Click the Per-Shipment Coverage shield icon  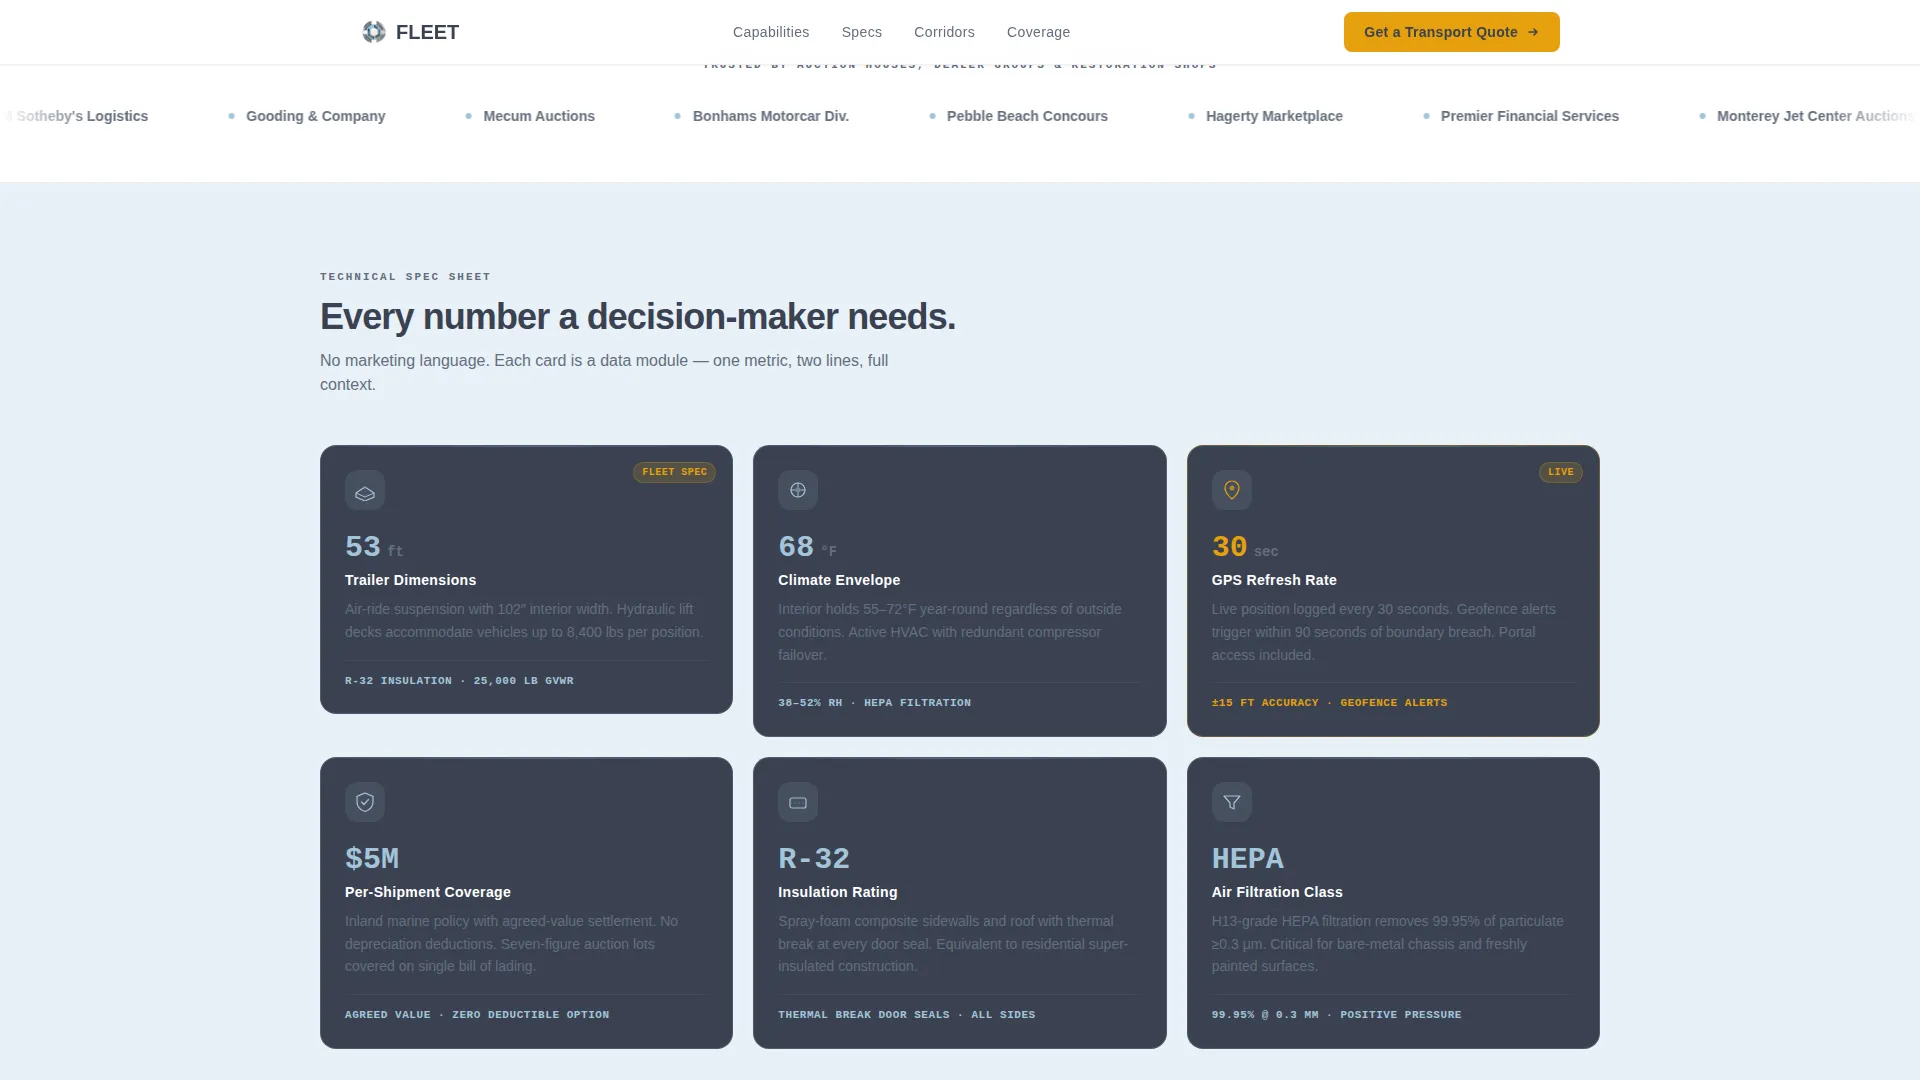[x=365, y=802]
